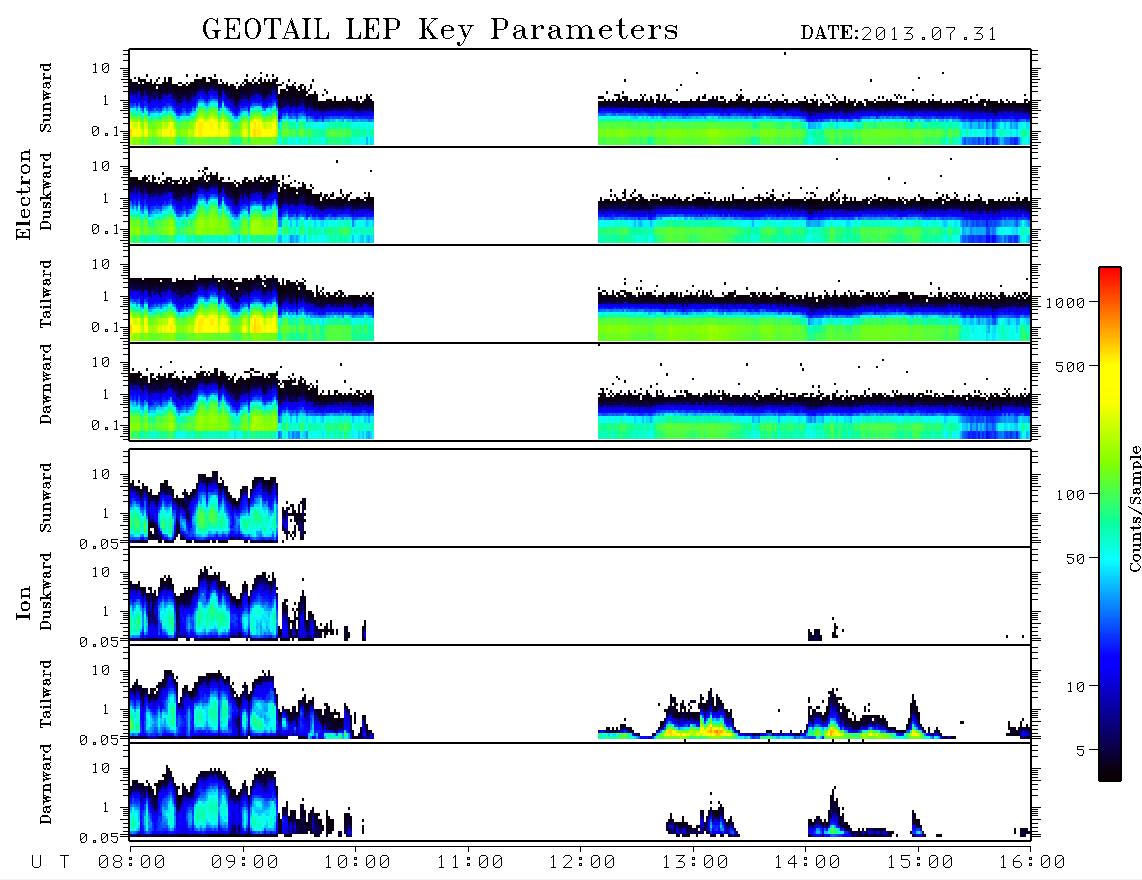Click the "13:00" time tick label
Image resolution: width=1142 pixels, height=880 pixels.
(695, 862)
